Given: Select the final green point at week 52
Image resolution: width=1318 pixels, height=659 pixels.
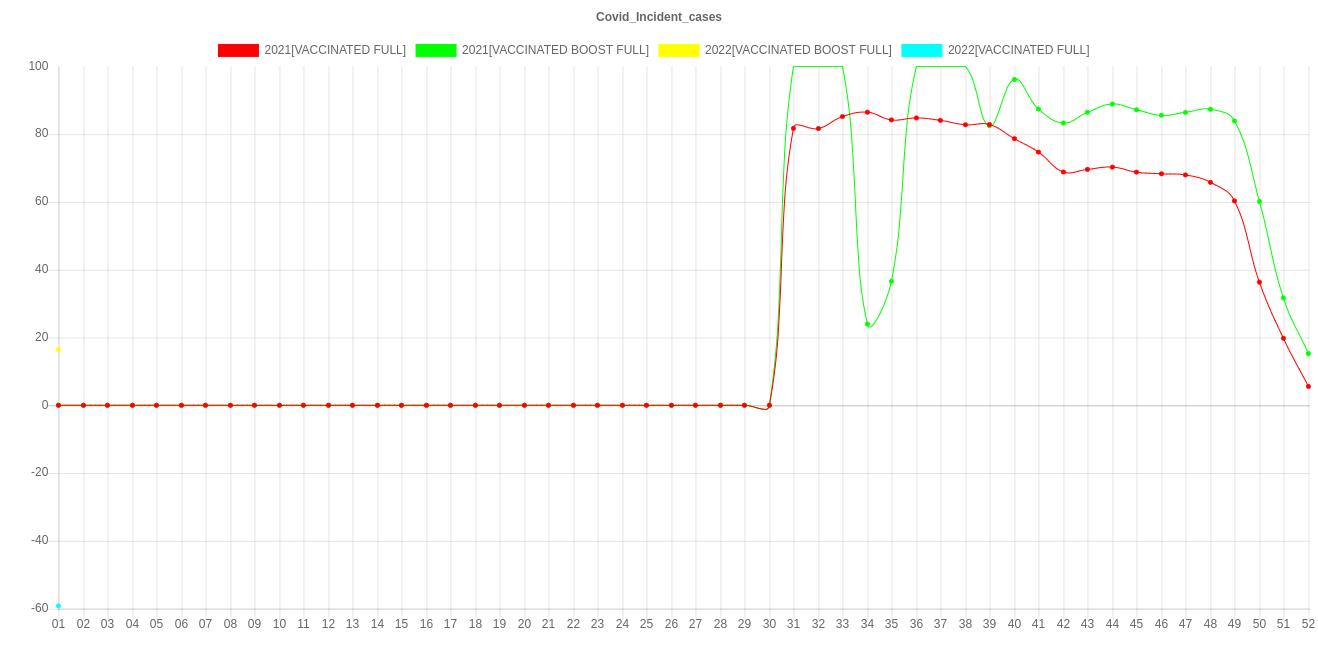Looking at the screenshot, I should coord(1308,353).
